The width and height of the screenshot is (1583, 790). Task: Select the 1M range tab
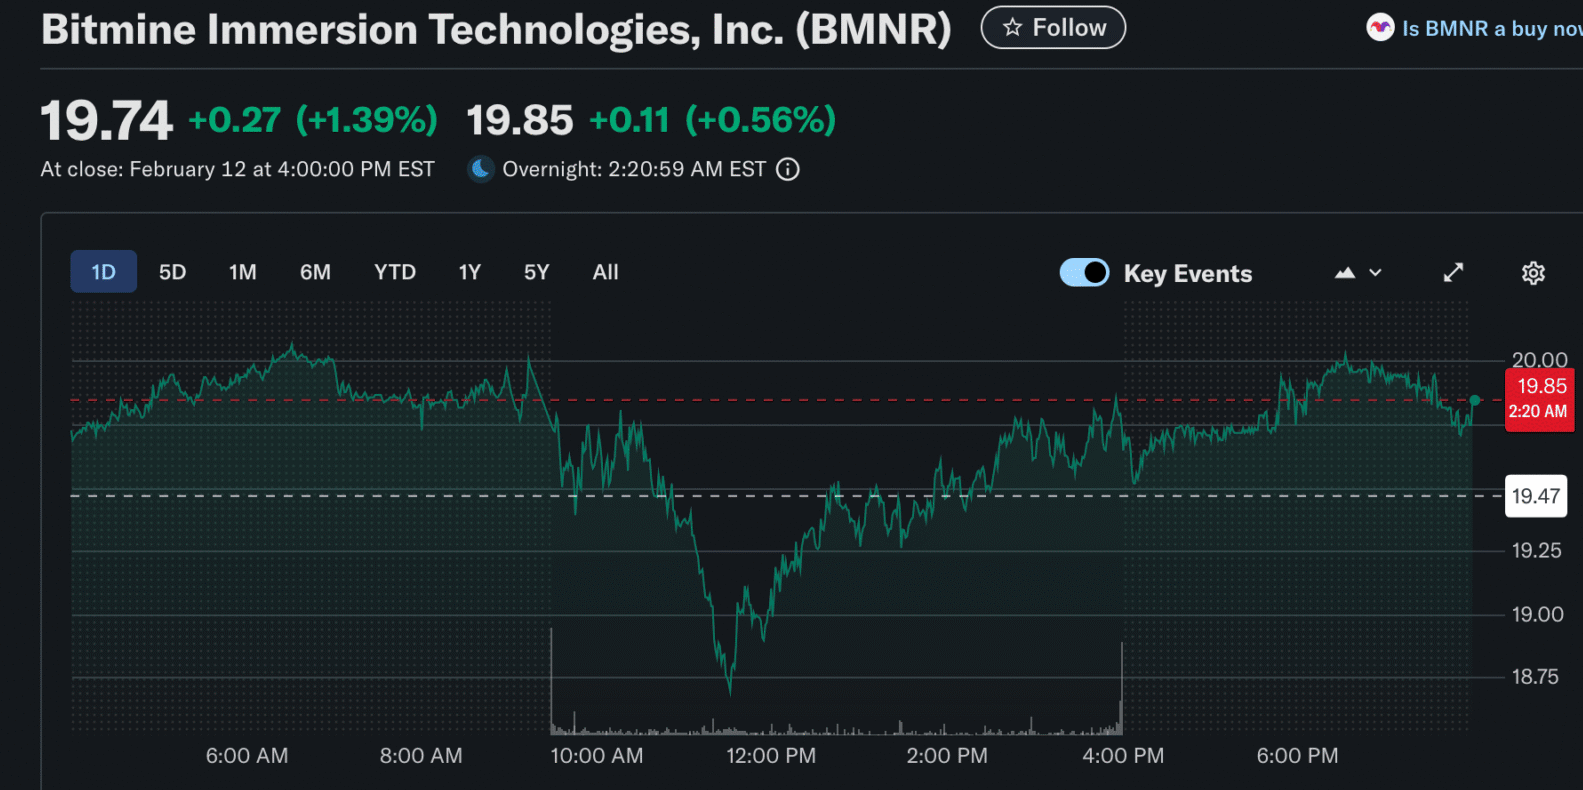pos(242,272)
